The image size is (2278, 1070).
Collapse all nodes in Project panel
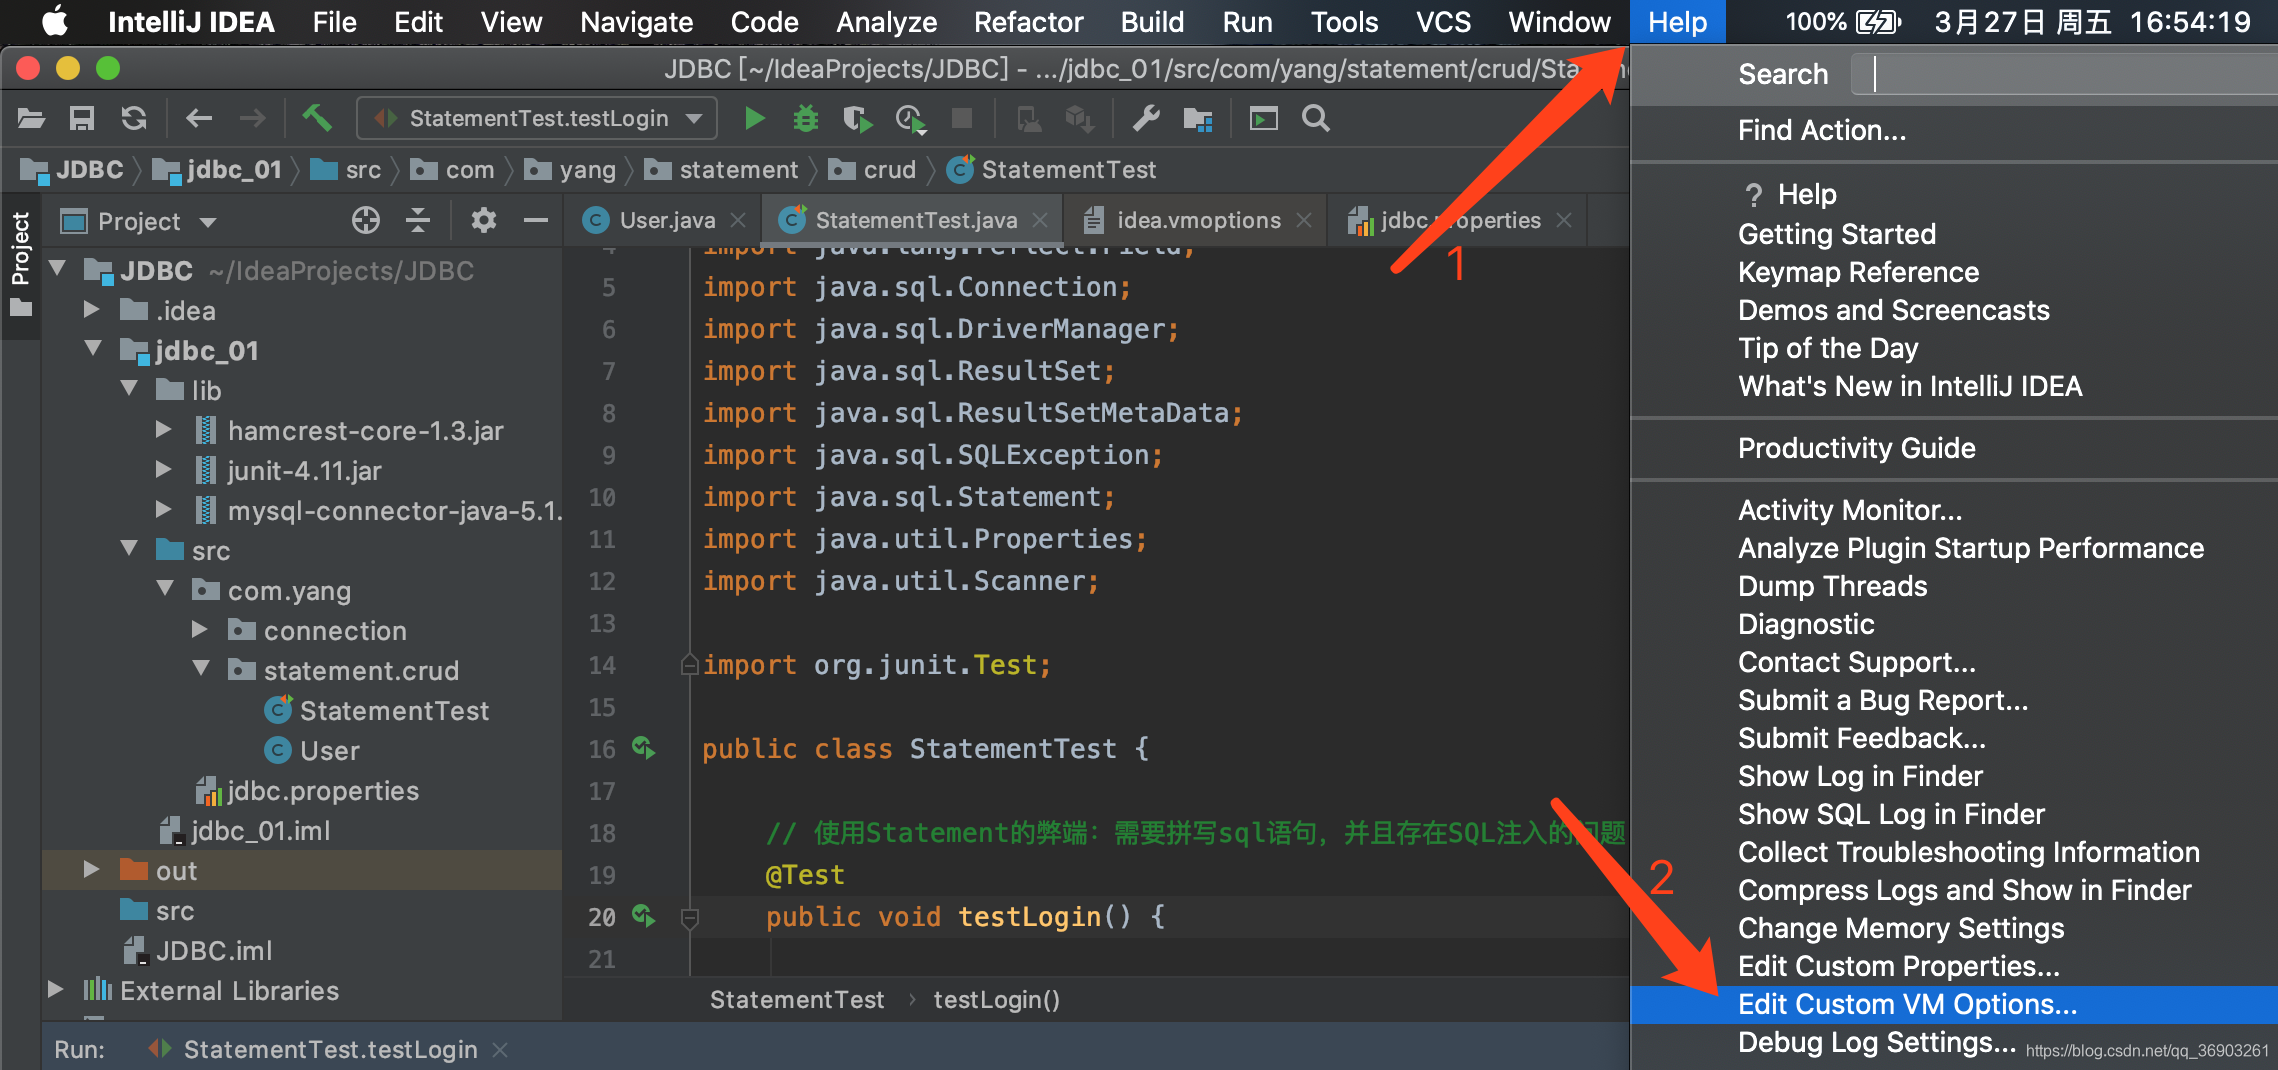point(418,220)
